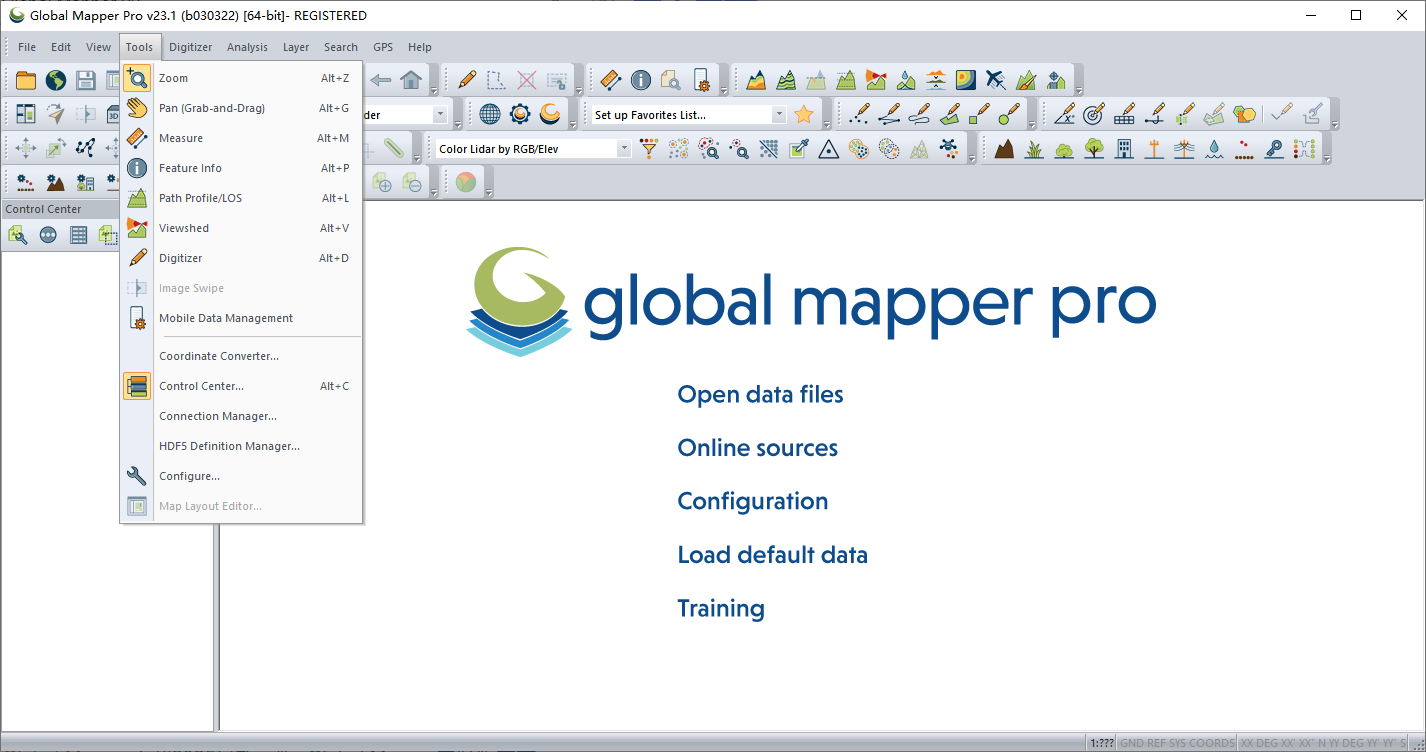
Task: Open the Lidar filter funnel icon
Action: coord(649,148)
